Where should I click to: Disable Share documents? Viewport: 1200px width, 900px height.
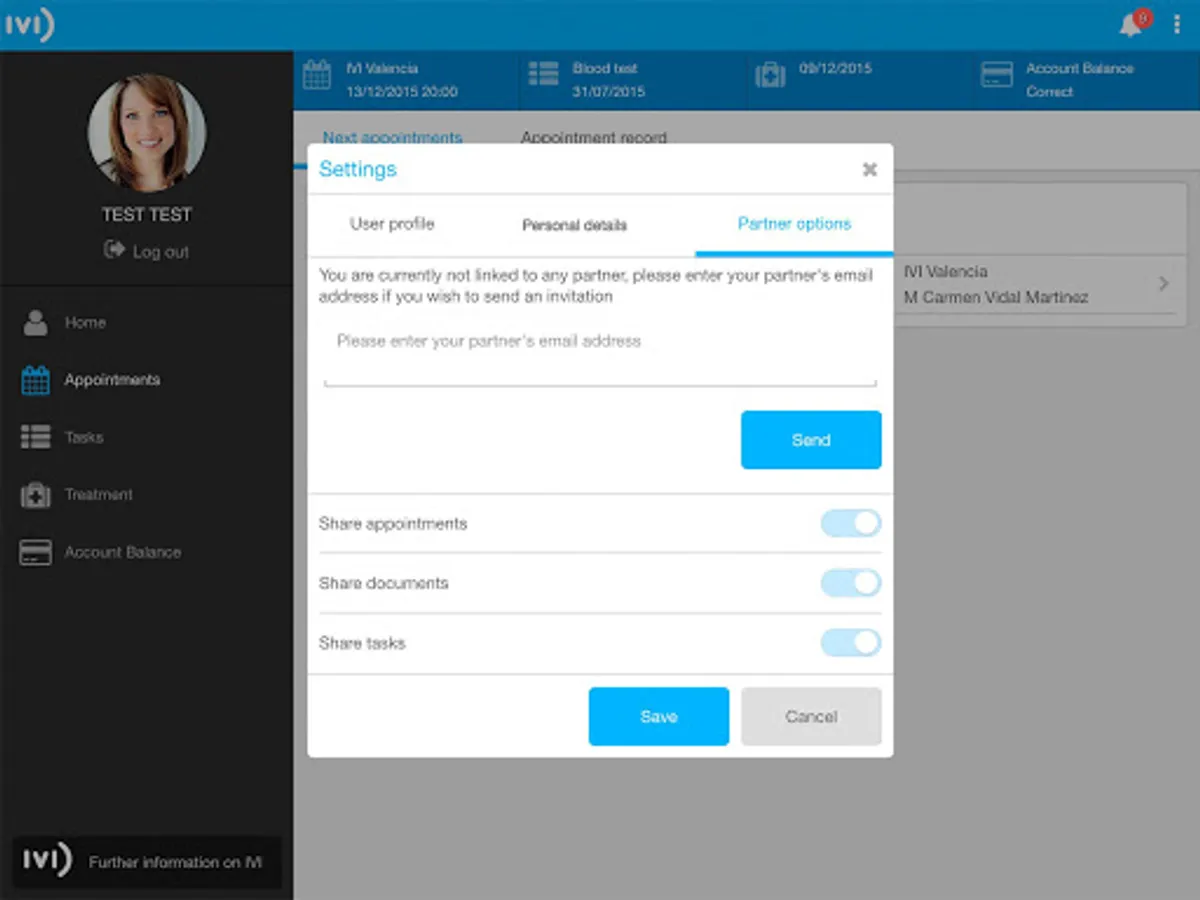850,583
